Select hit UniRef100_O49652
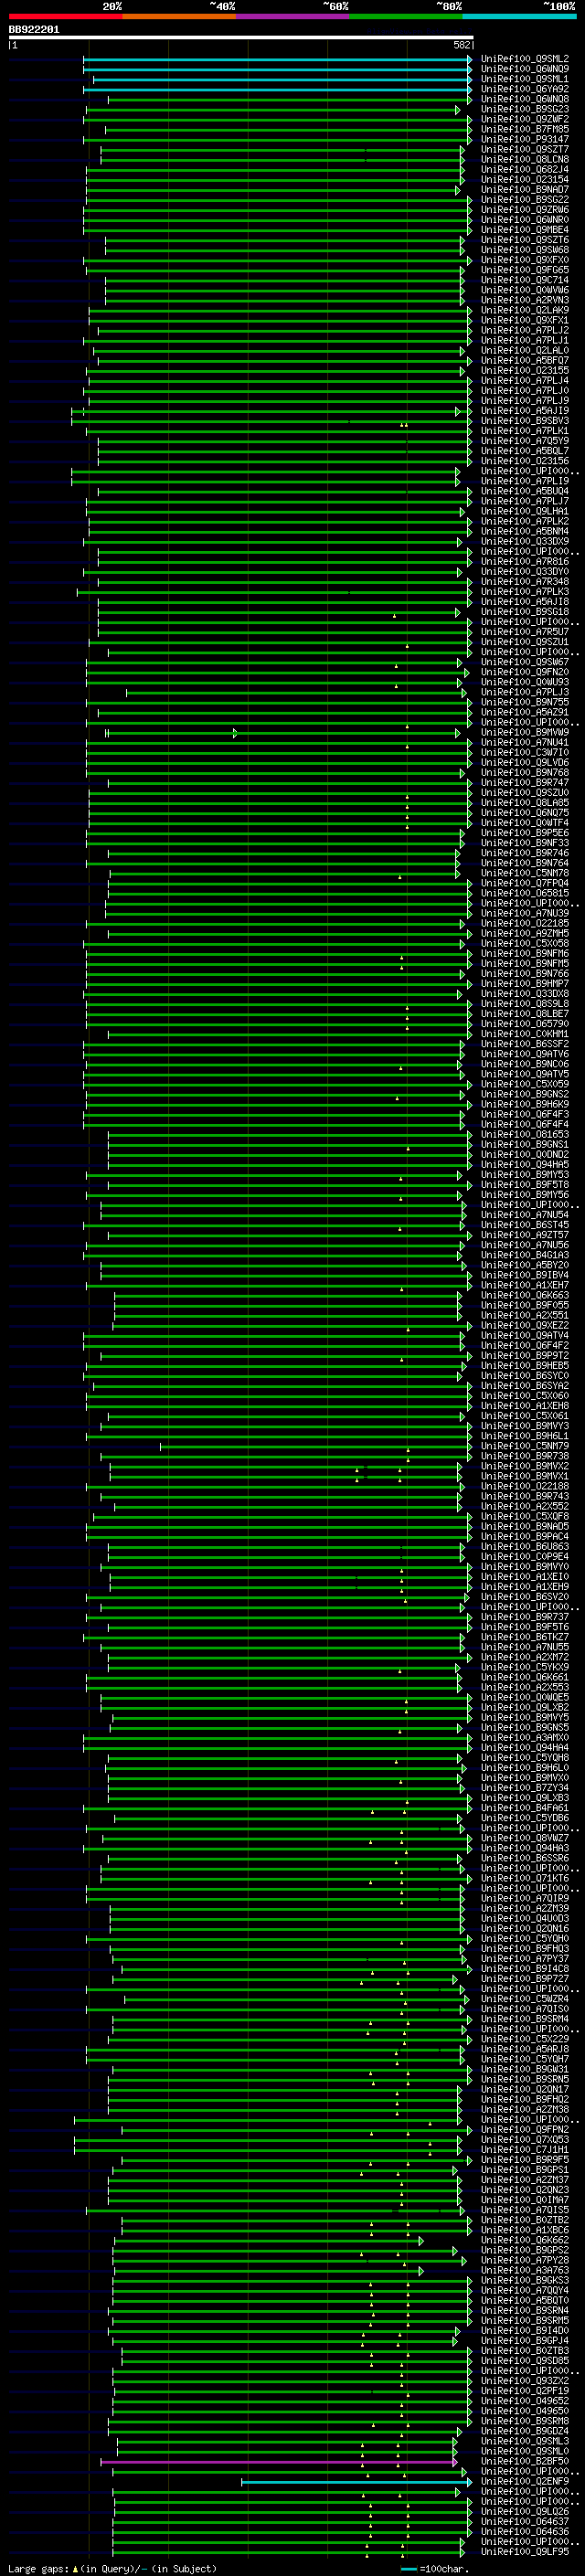The width and height of the screenshot is (585, 2576). click(x=524, y=2401)
